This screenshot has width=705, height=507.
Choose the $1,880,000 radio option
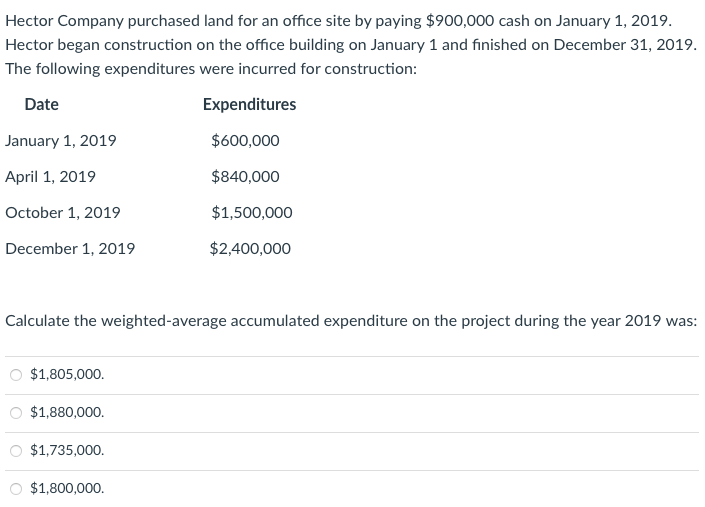(x=16, y=413)
